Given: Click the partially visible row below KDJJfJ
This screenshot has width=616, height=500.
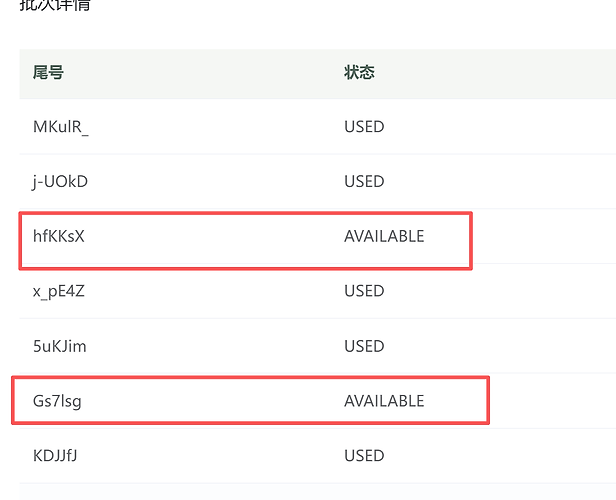Looking at the screenshot, I should click(x=317, y=492).
